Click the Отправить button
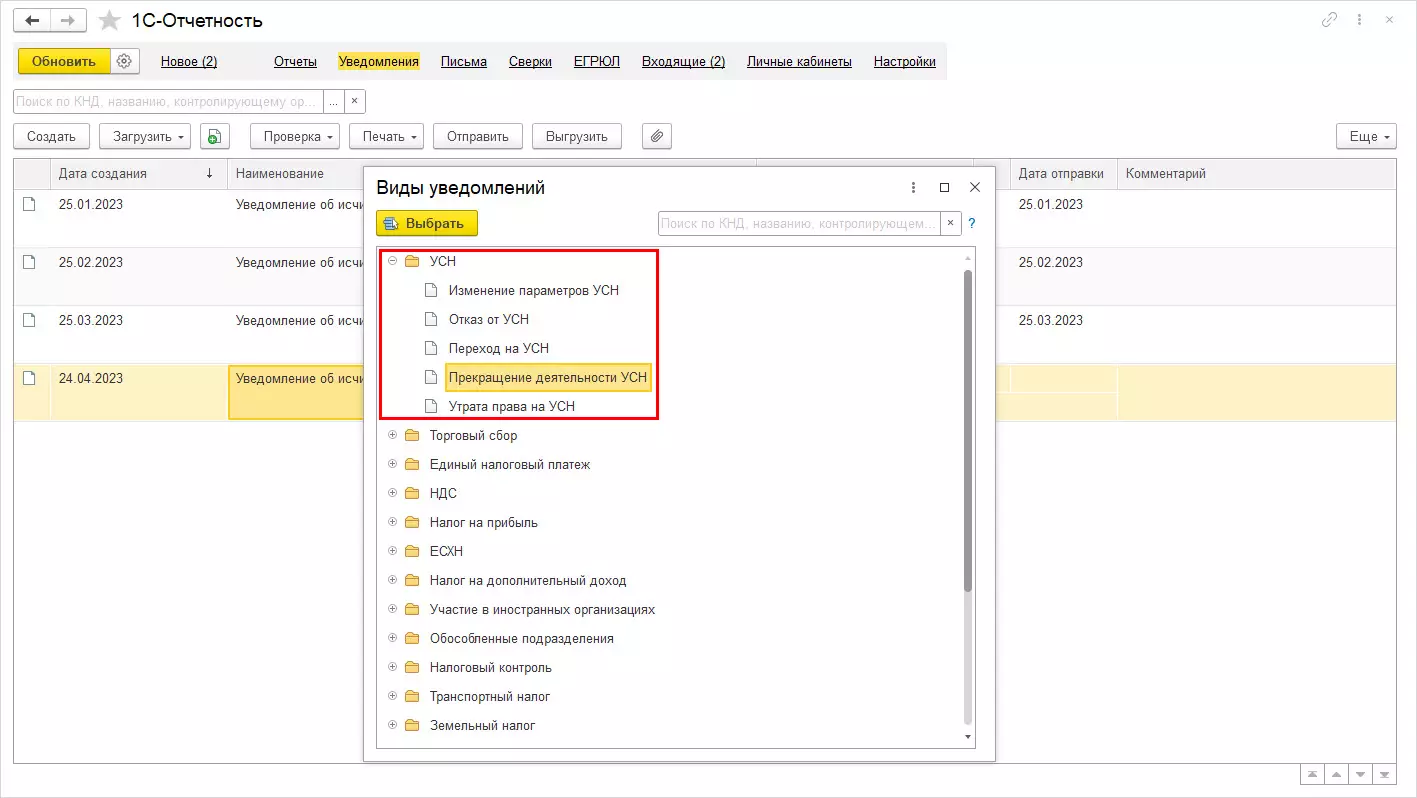1417x798 pixels. tap(477, 137)
